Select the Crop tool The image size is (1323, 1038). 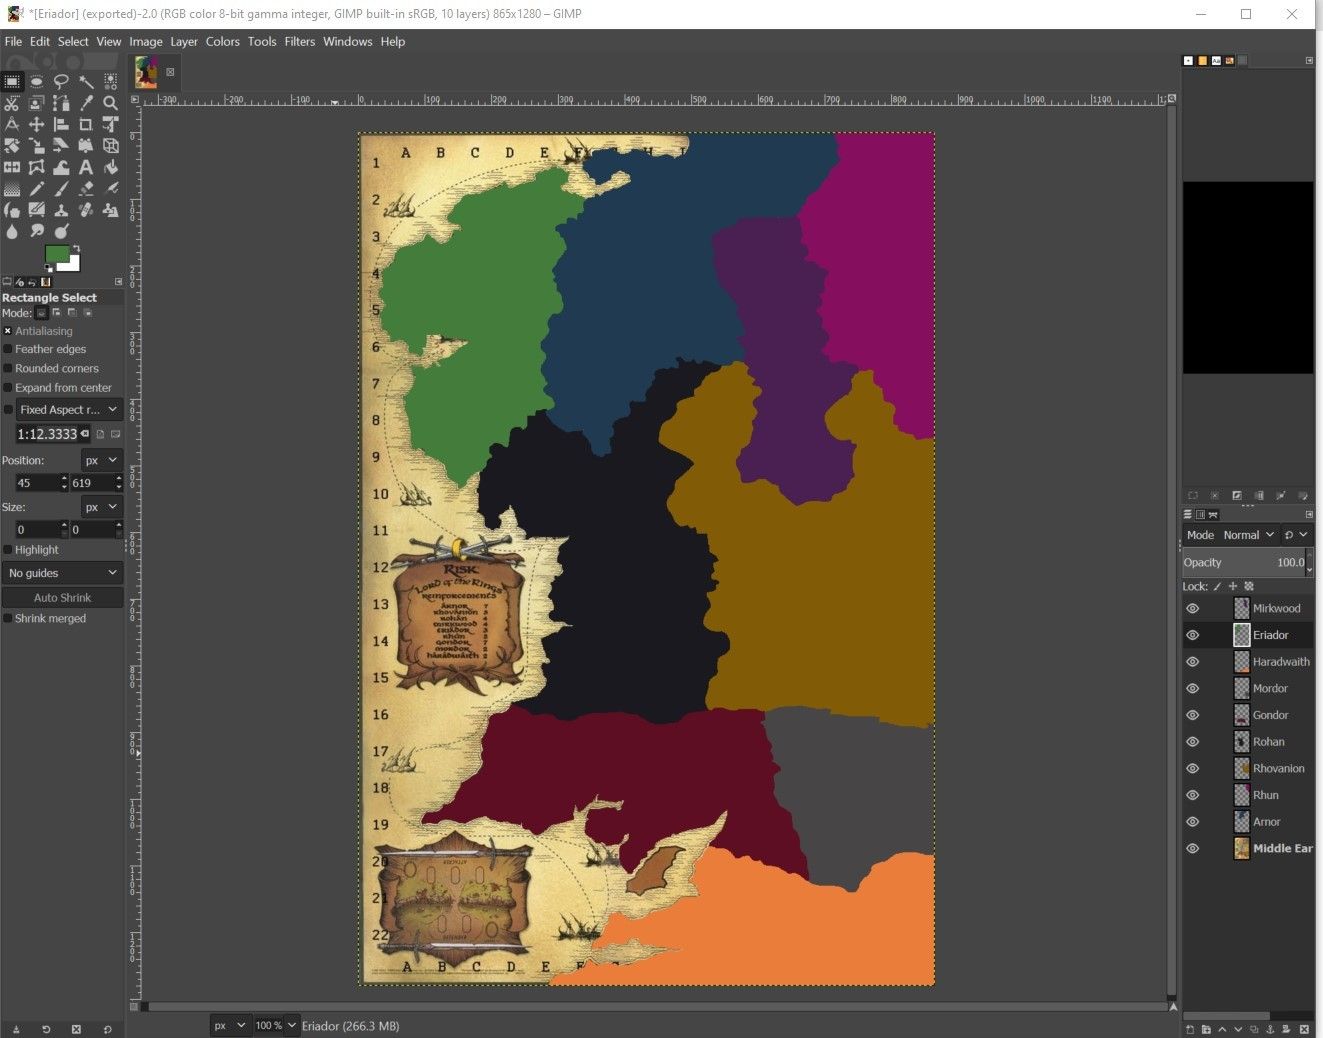[x=86, y=124]
